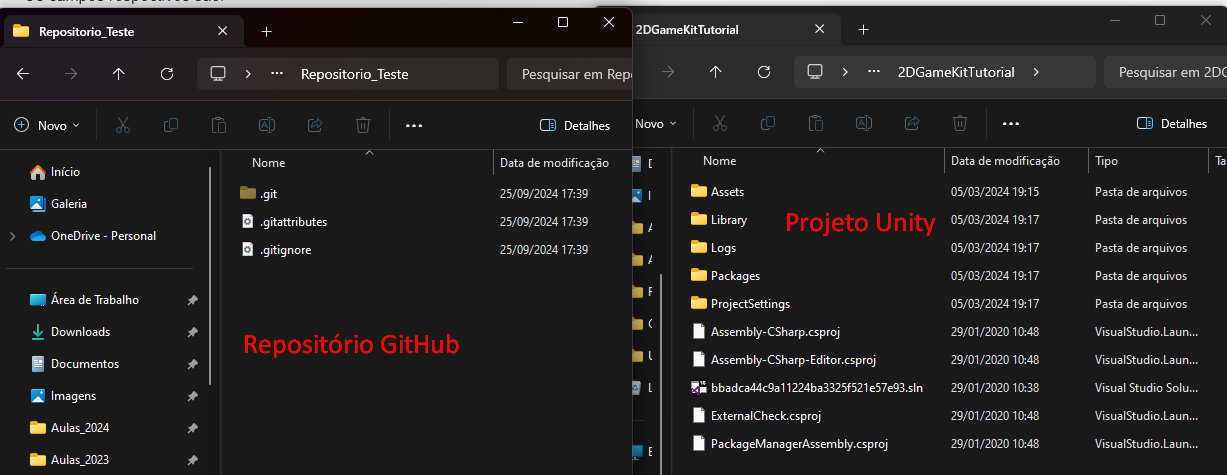This screenshot has height=475, width=1227.
Task: Click Pesquisar search box in Repositorio_Teste window
Action: coord(570,73)
